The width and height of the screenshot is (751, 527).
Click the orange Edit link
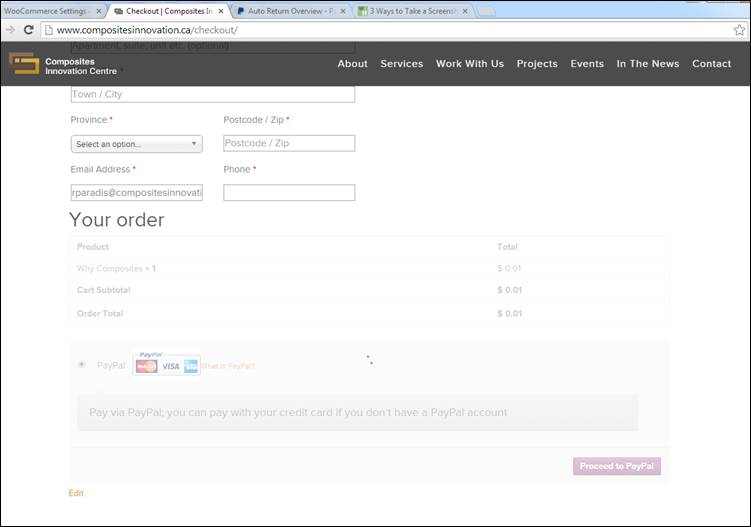point(76,493)
